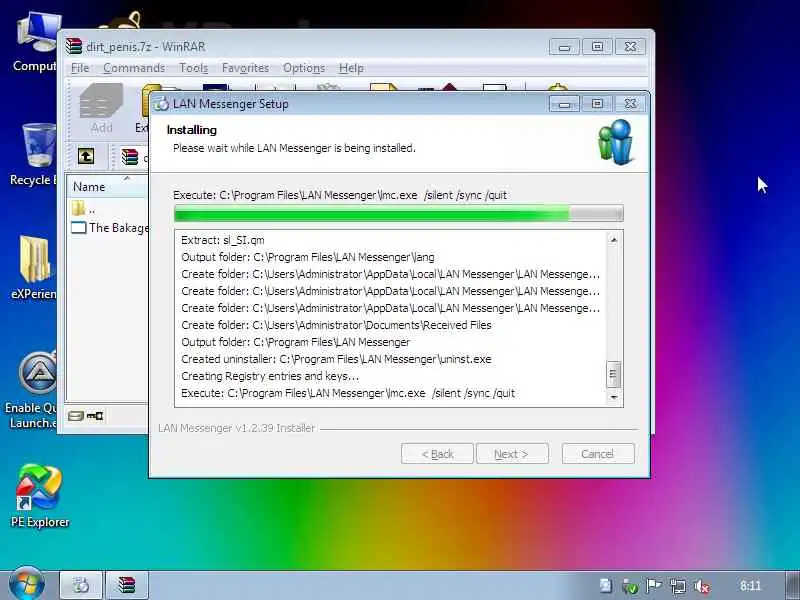
Task: Select log line 'Extract: sl_SI.qm'
Action: (x=222, y=240)
